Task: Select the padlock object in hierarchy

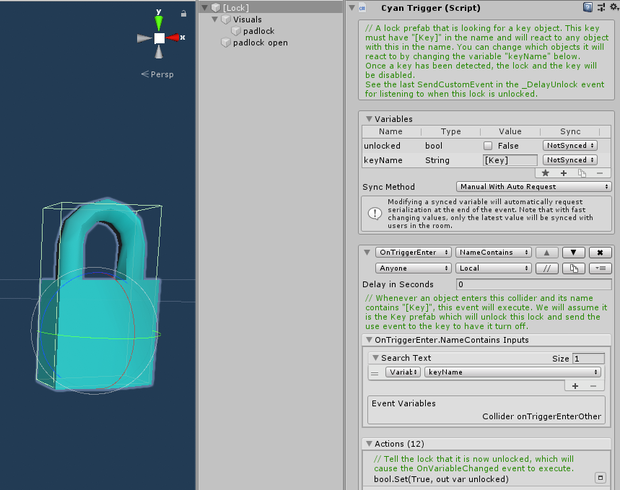Action: pos(259,31)
